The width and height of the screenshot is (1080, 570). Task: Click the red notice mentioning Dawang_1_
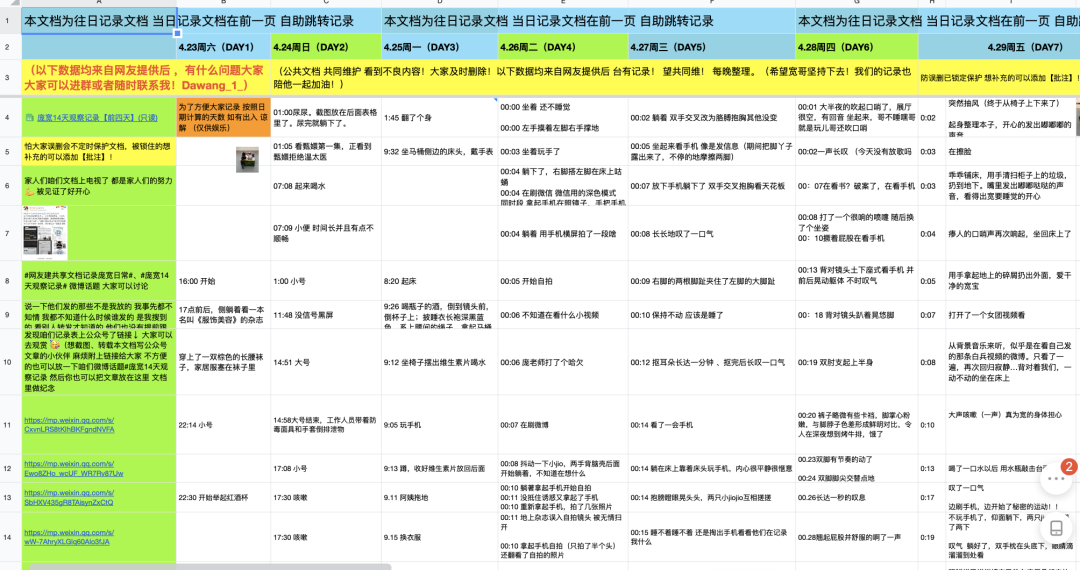[147, 78]
